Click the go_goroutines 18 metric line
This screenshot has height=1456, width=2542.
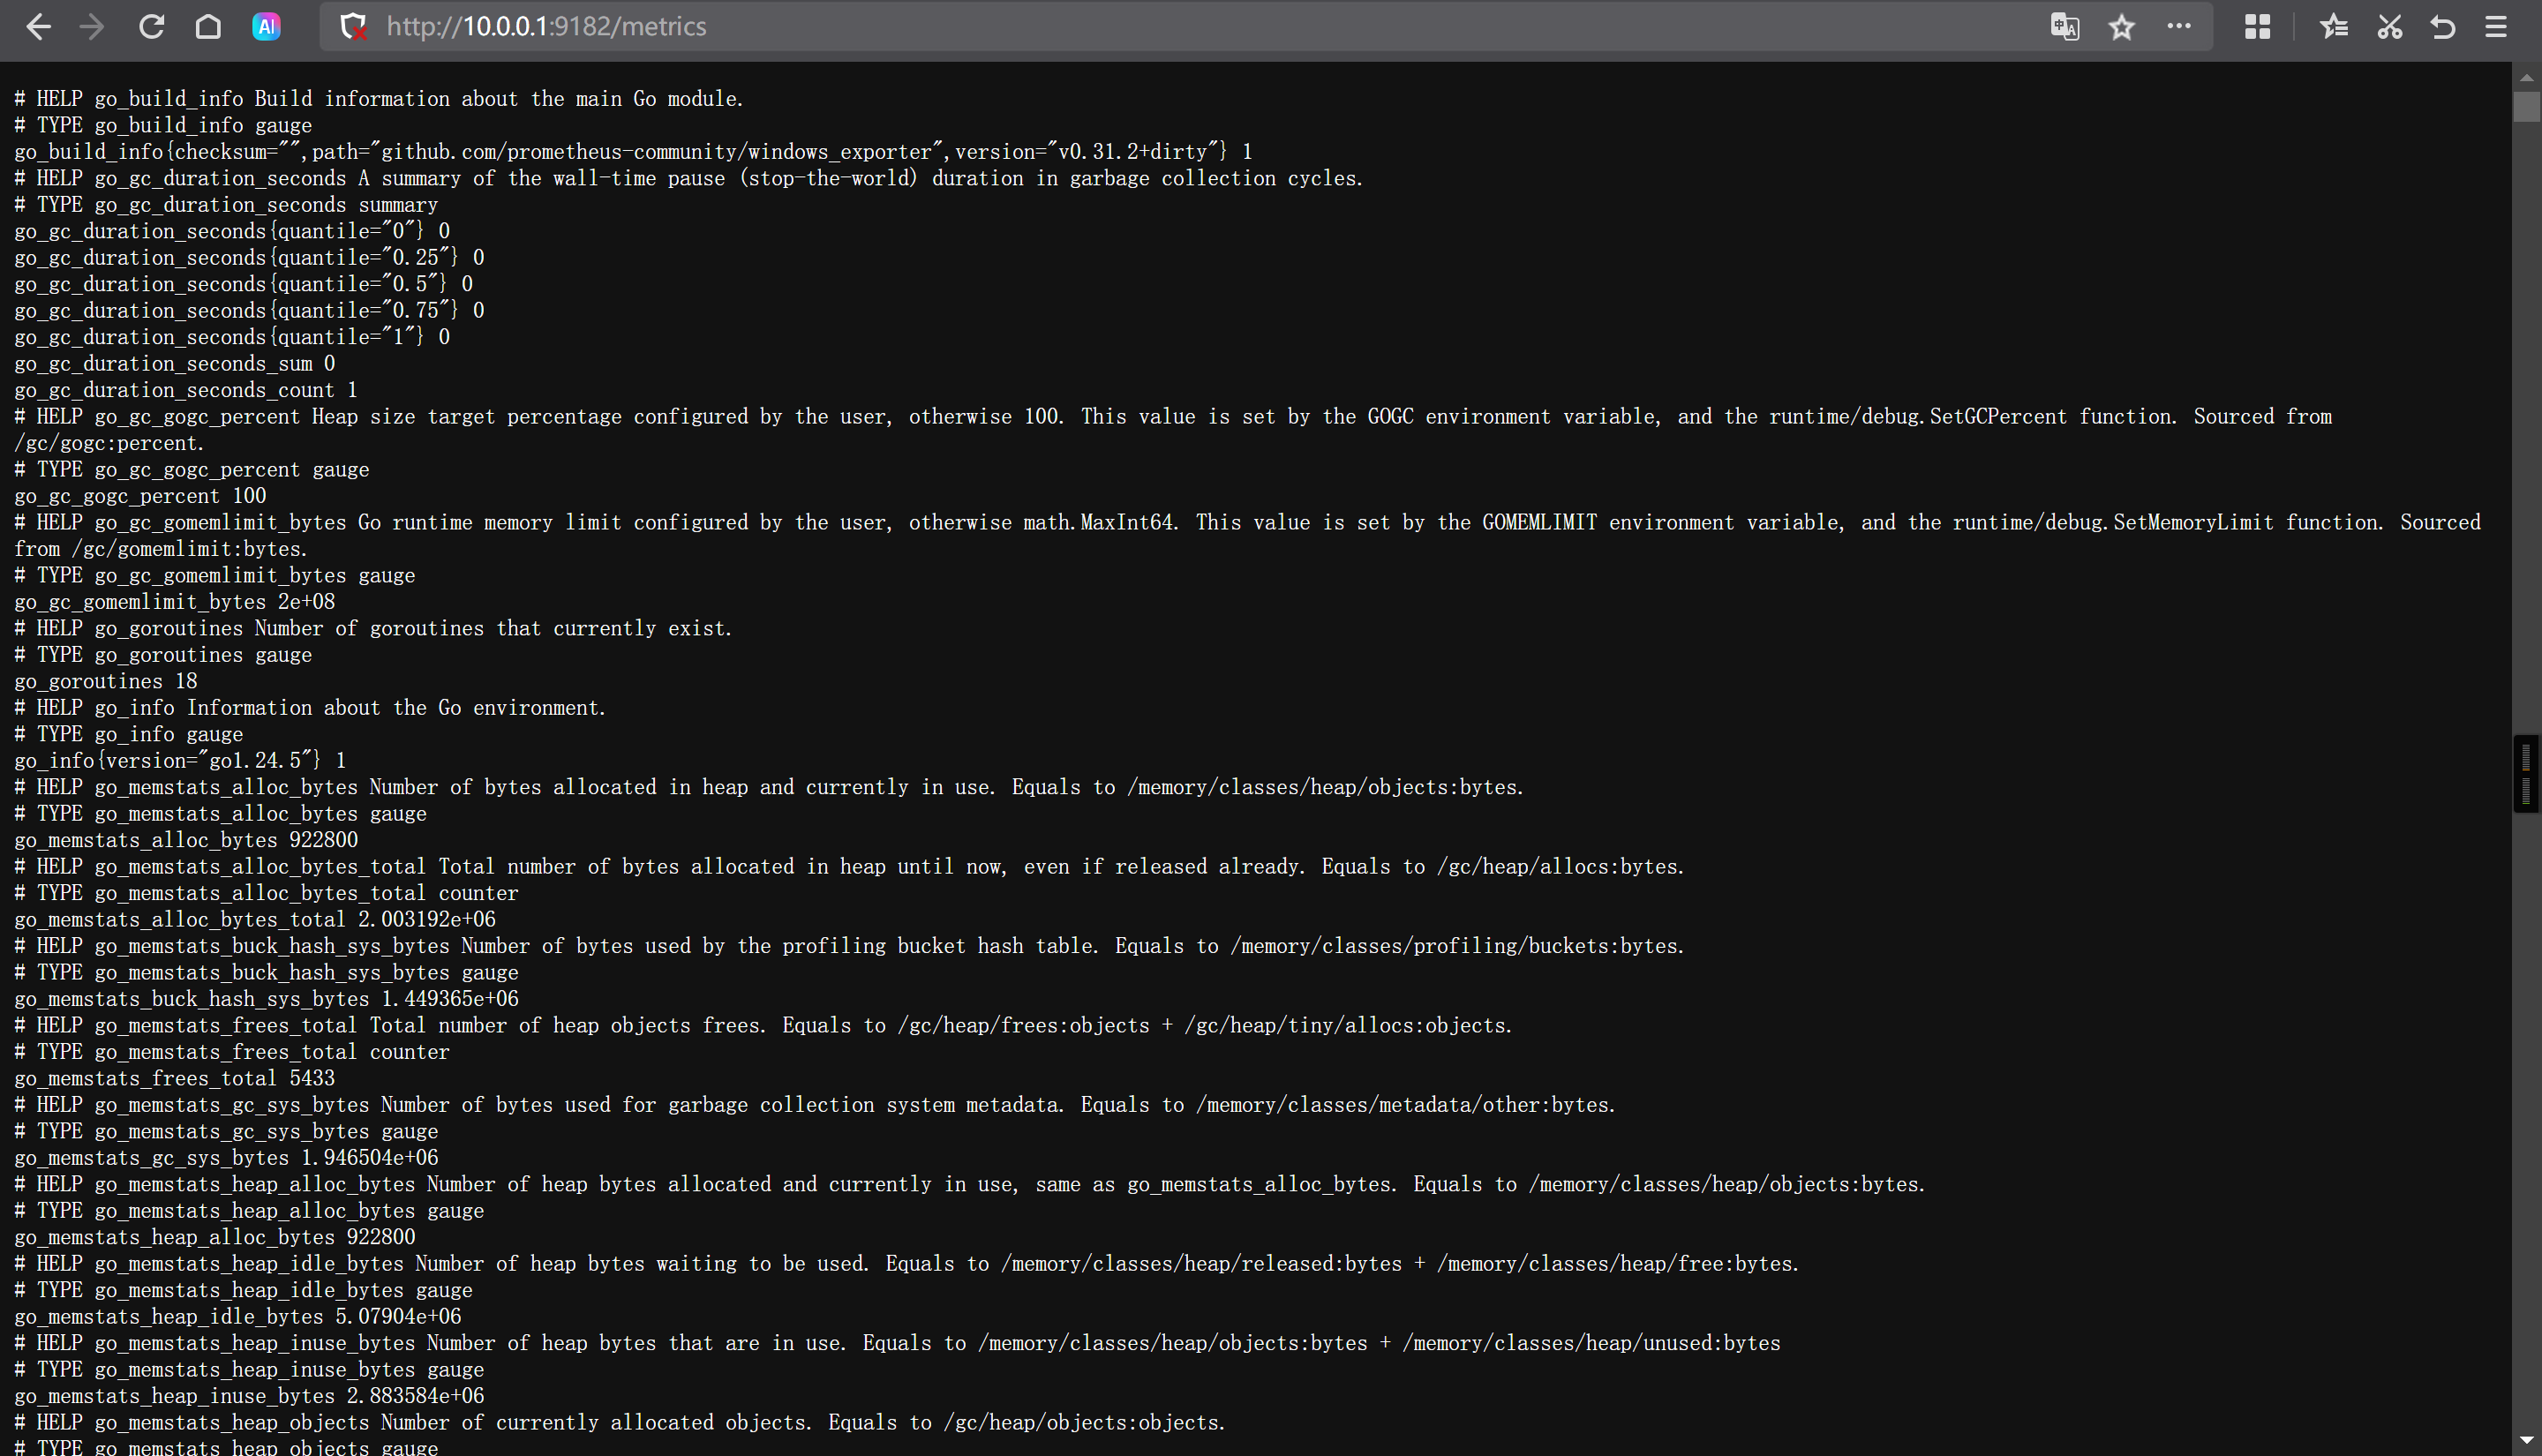(x=106, y=682)
